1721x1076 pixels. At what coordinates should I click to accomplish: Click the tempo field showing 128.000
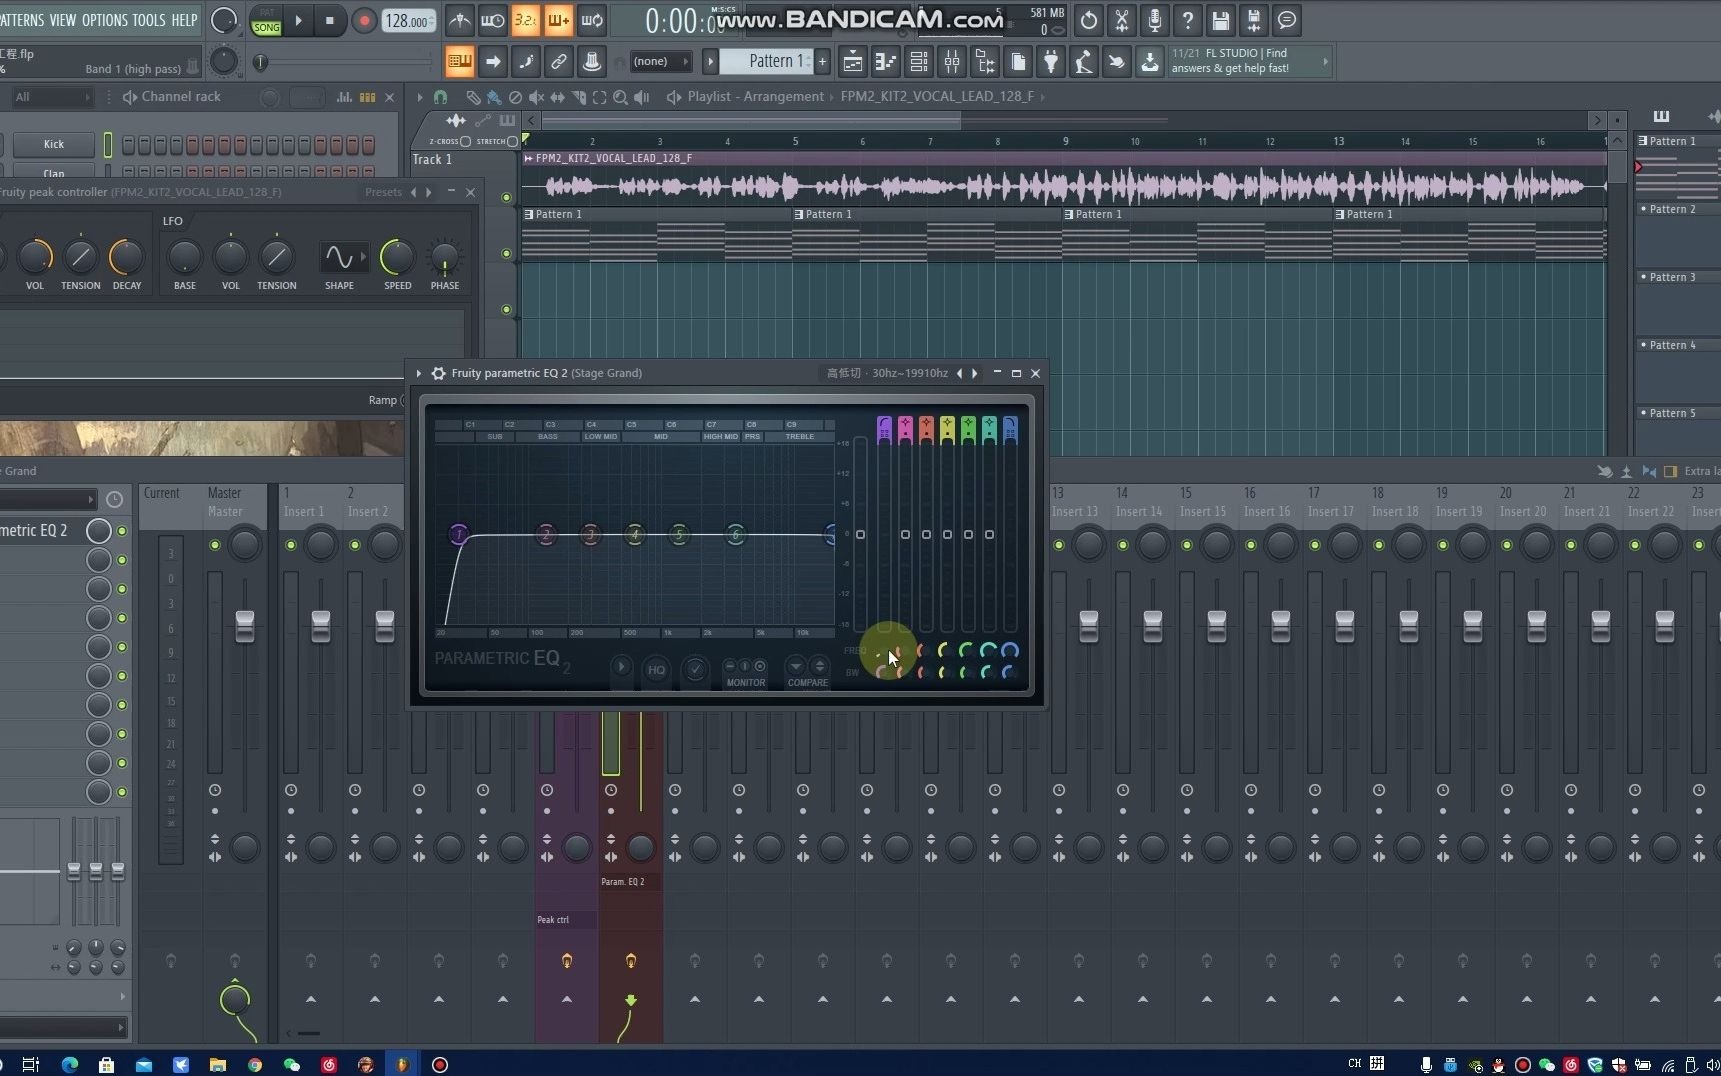(x=409, y=21)
